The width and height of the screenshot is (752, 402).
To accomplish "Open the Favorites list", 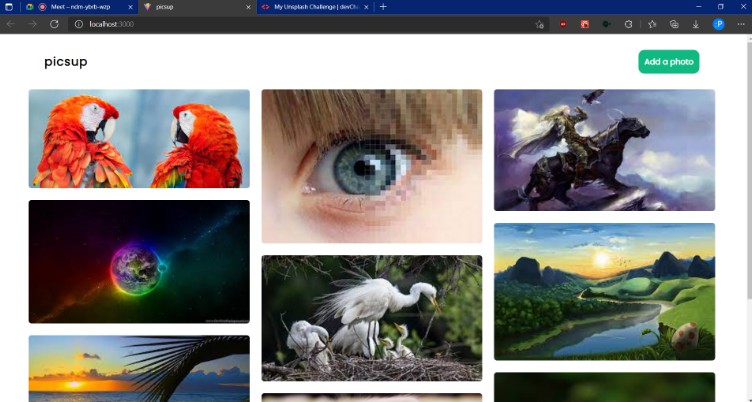I will 652,24.
